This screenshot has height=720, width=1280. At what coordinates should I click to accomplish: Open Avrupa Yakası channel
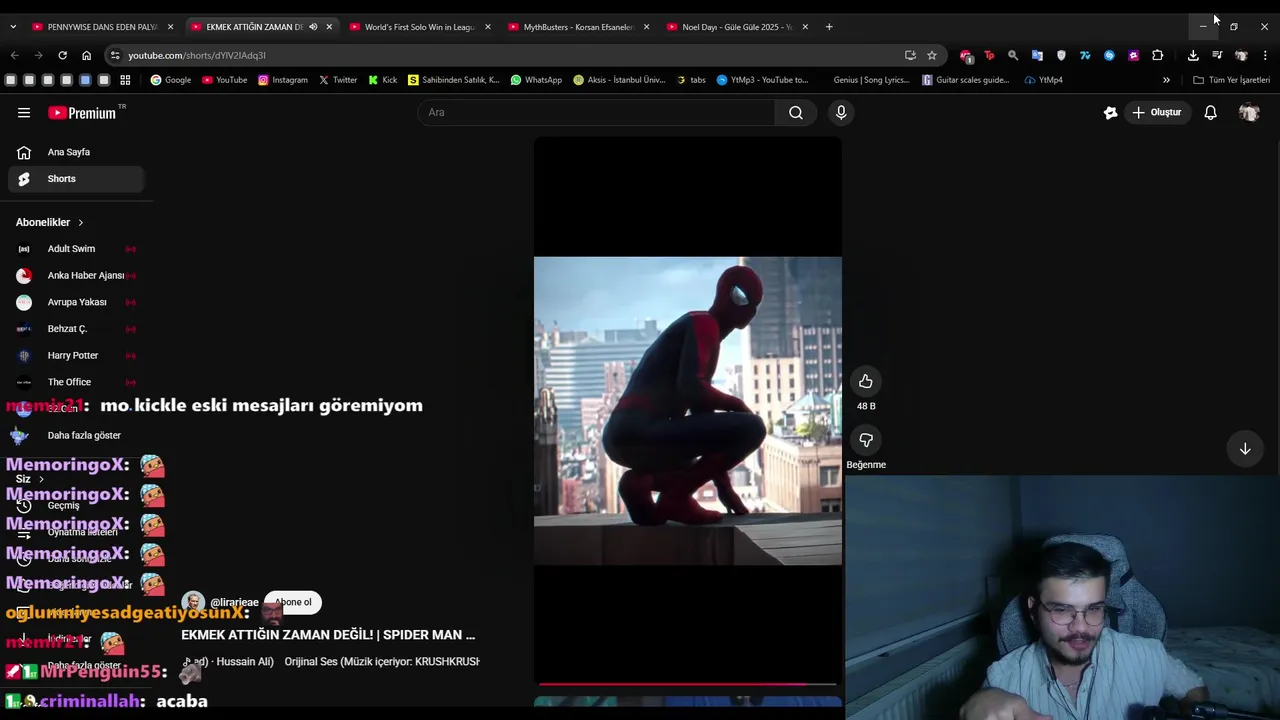76,302
